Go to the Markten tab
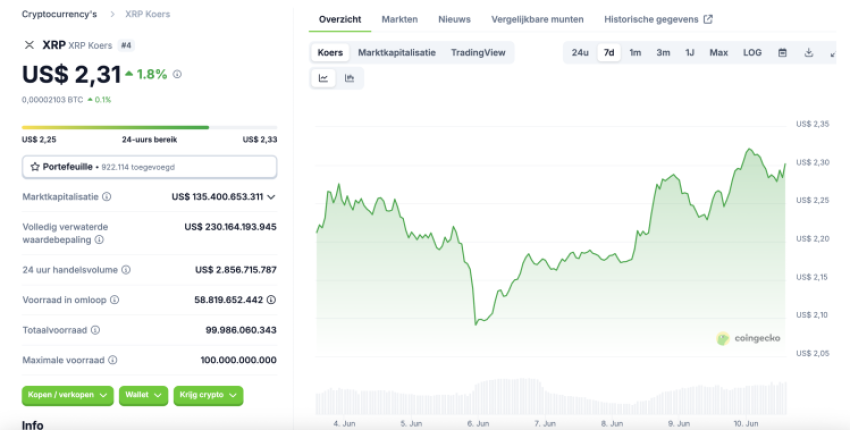This screenshot has height=430, width=850. (x=399, y=19)
